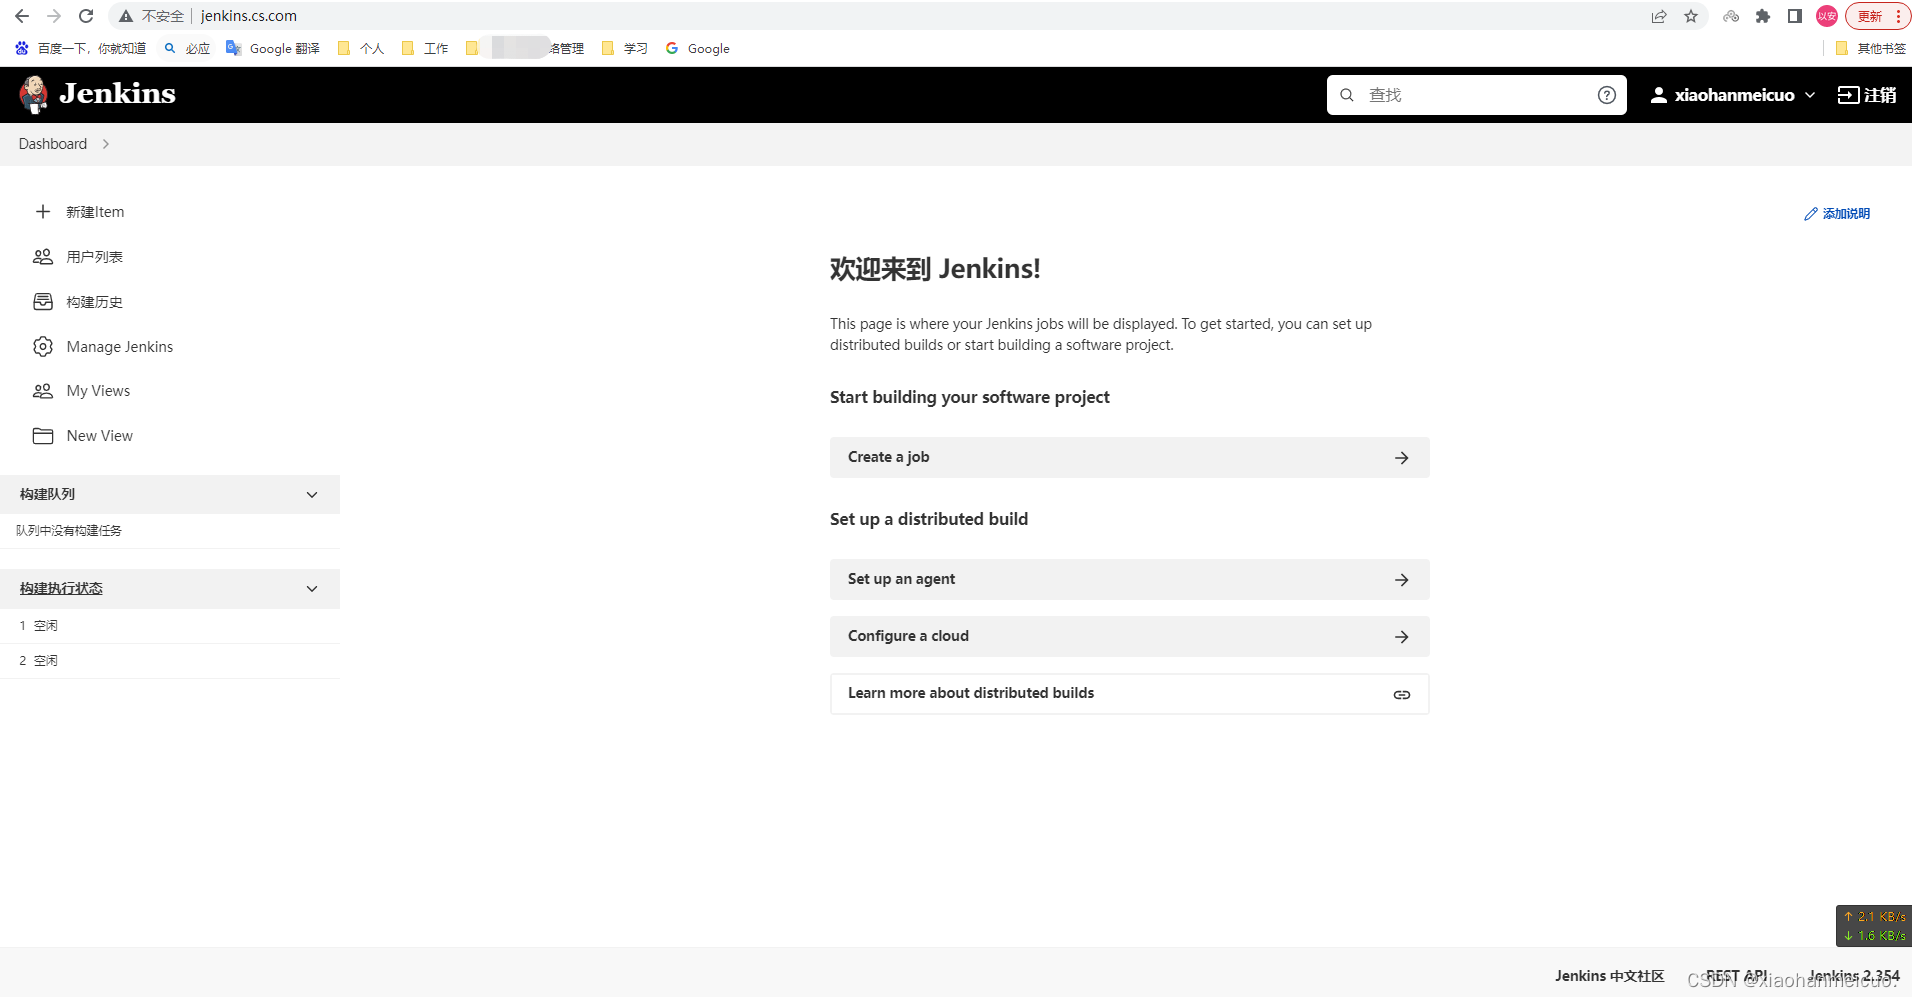The width and height of the screenshot is (1912, 997).
Task: Toggle the browser side panel icon
Action: point(1795,16)
